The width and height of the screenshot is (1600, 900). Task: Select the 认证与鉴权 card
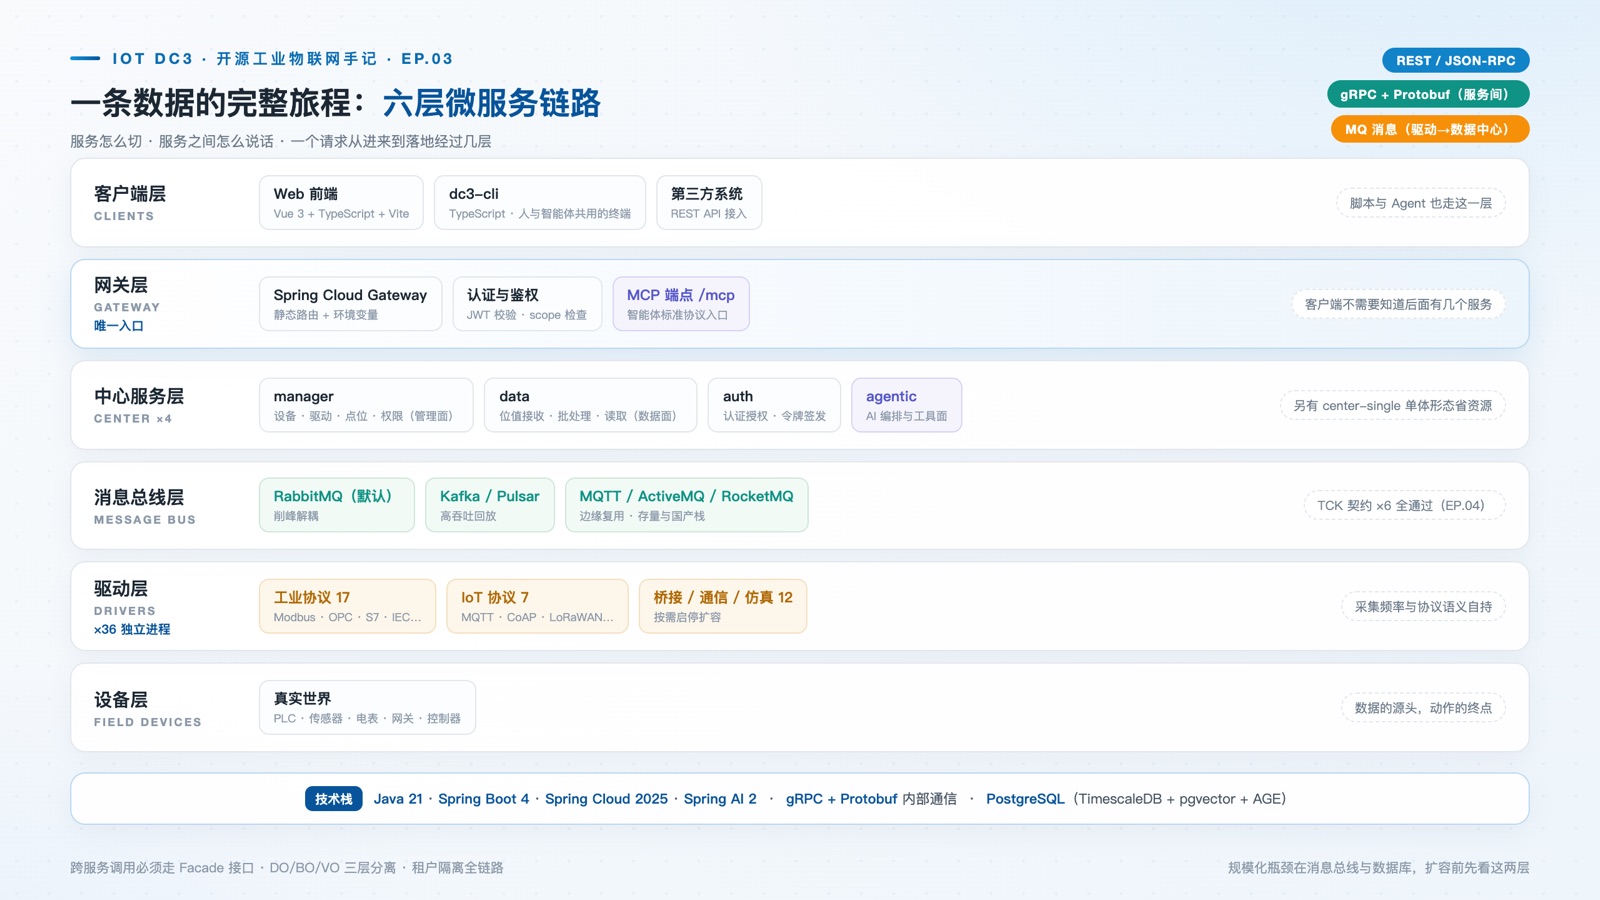pyautogui.click(x=527, y=304)
